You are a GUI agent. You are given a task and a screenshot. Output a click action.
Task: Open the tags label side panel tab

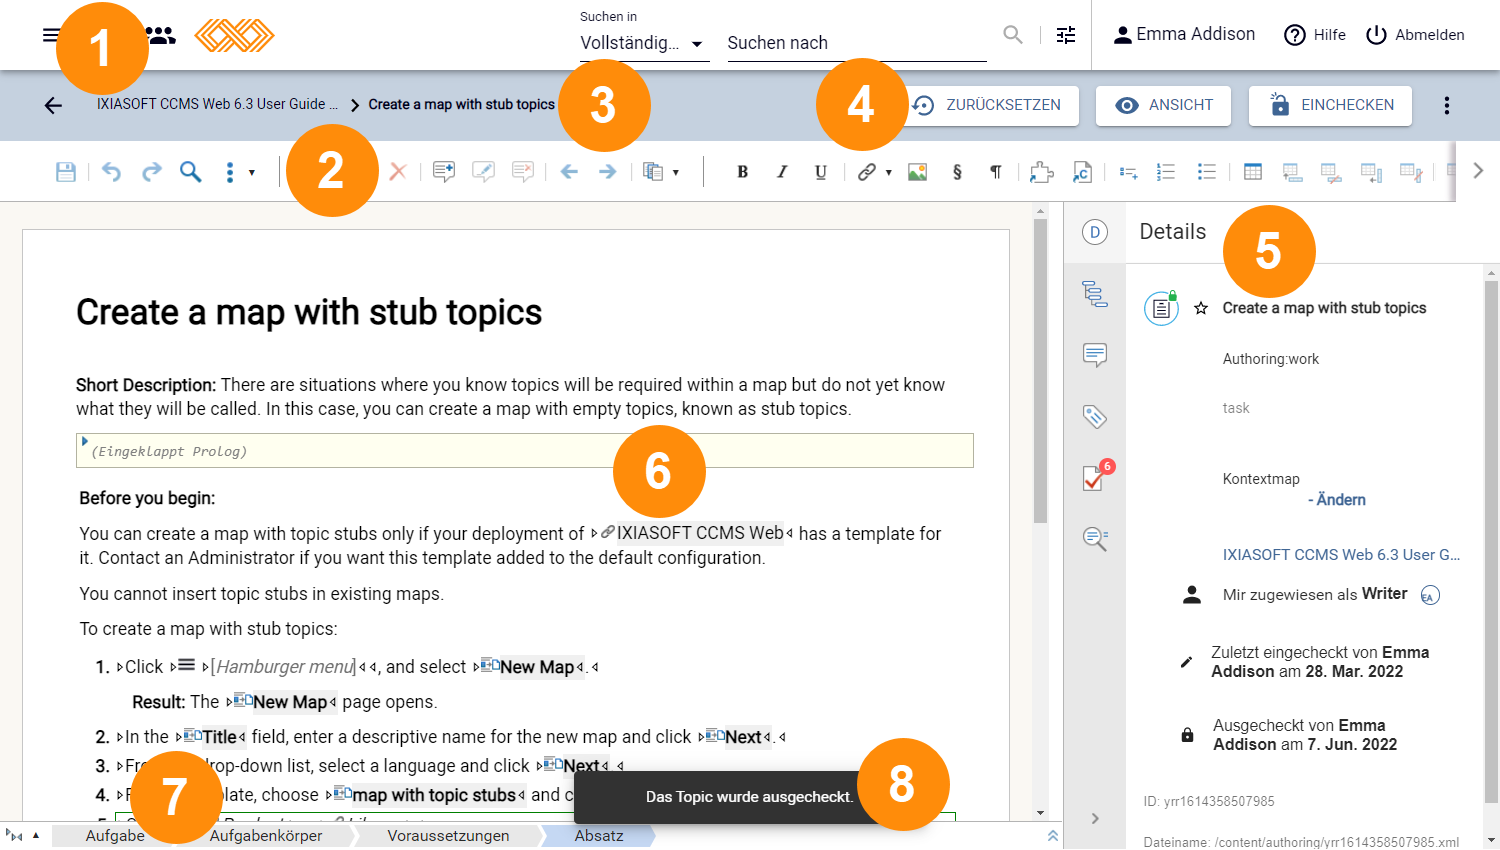(1095, 416)
